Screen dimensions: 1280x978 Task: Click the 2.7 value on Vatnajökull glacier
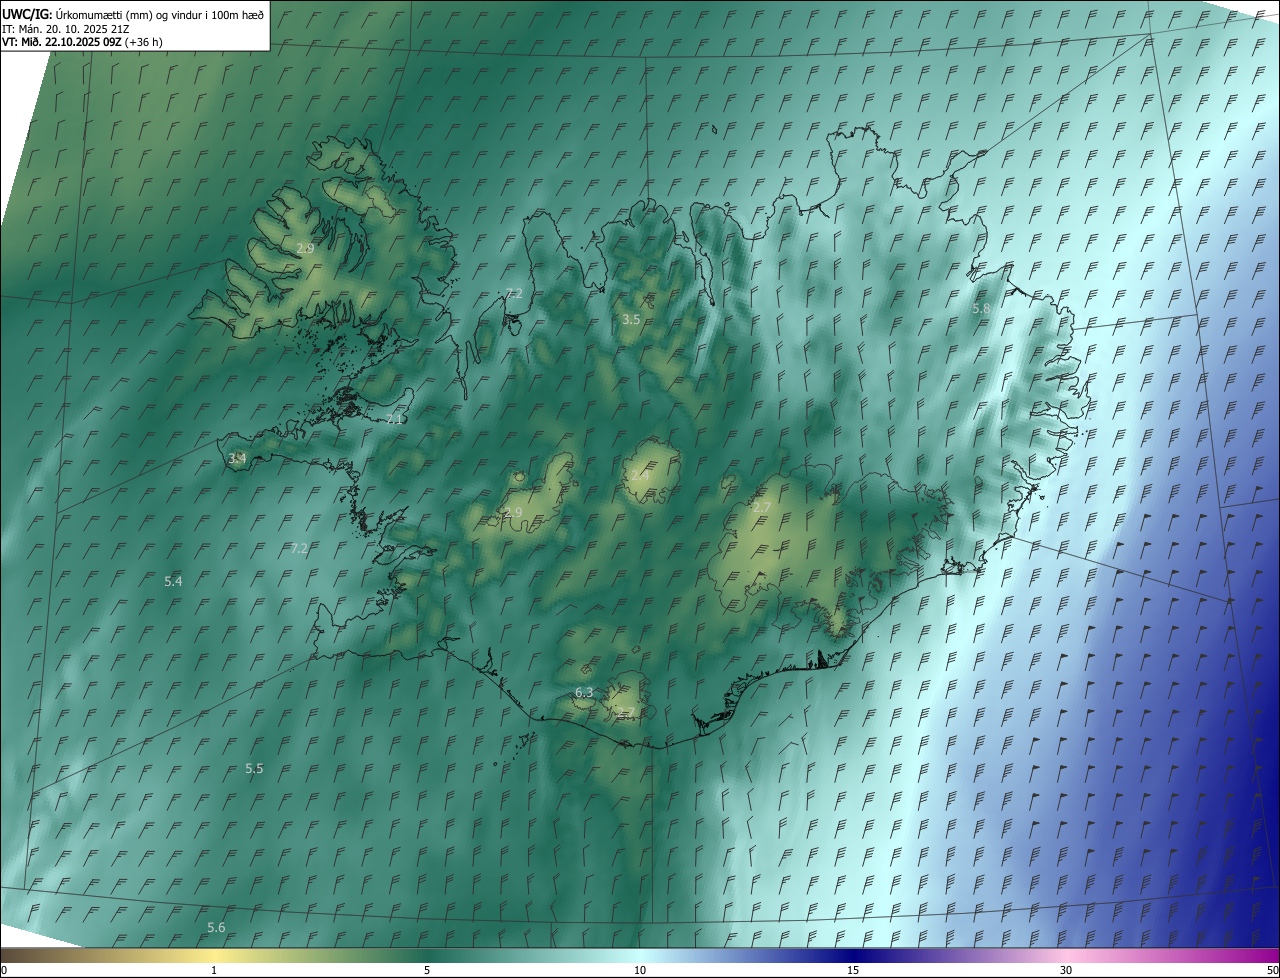click(762, 508)
